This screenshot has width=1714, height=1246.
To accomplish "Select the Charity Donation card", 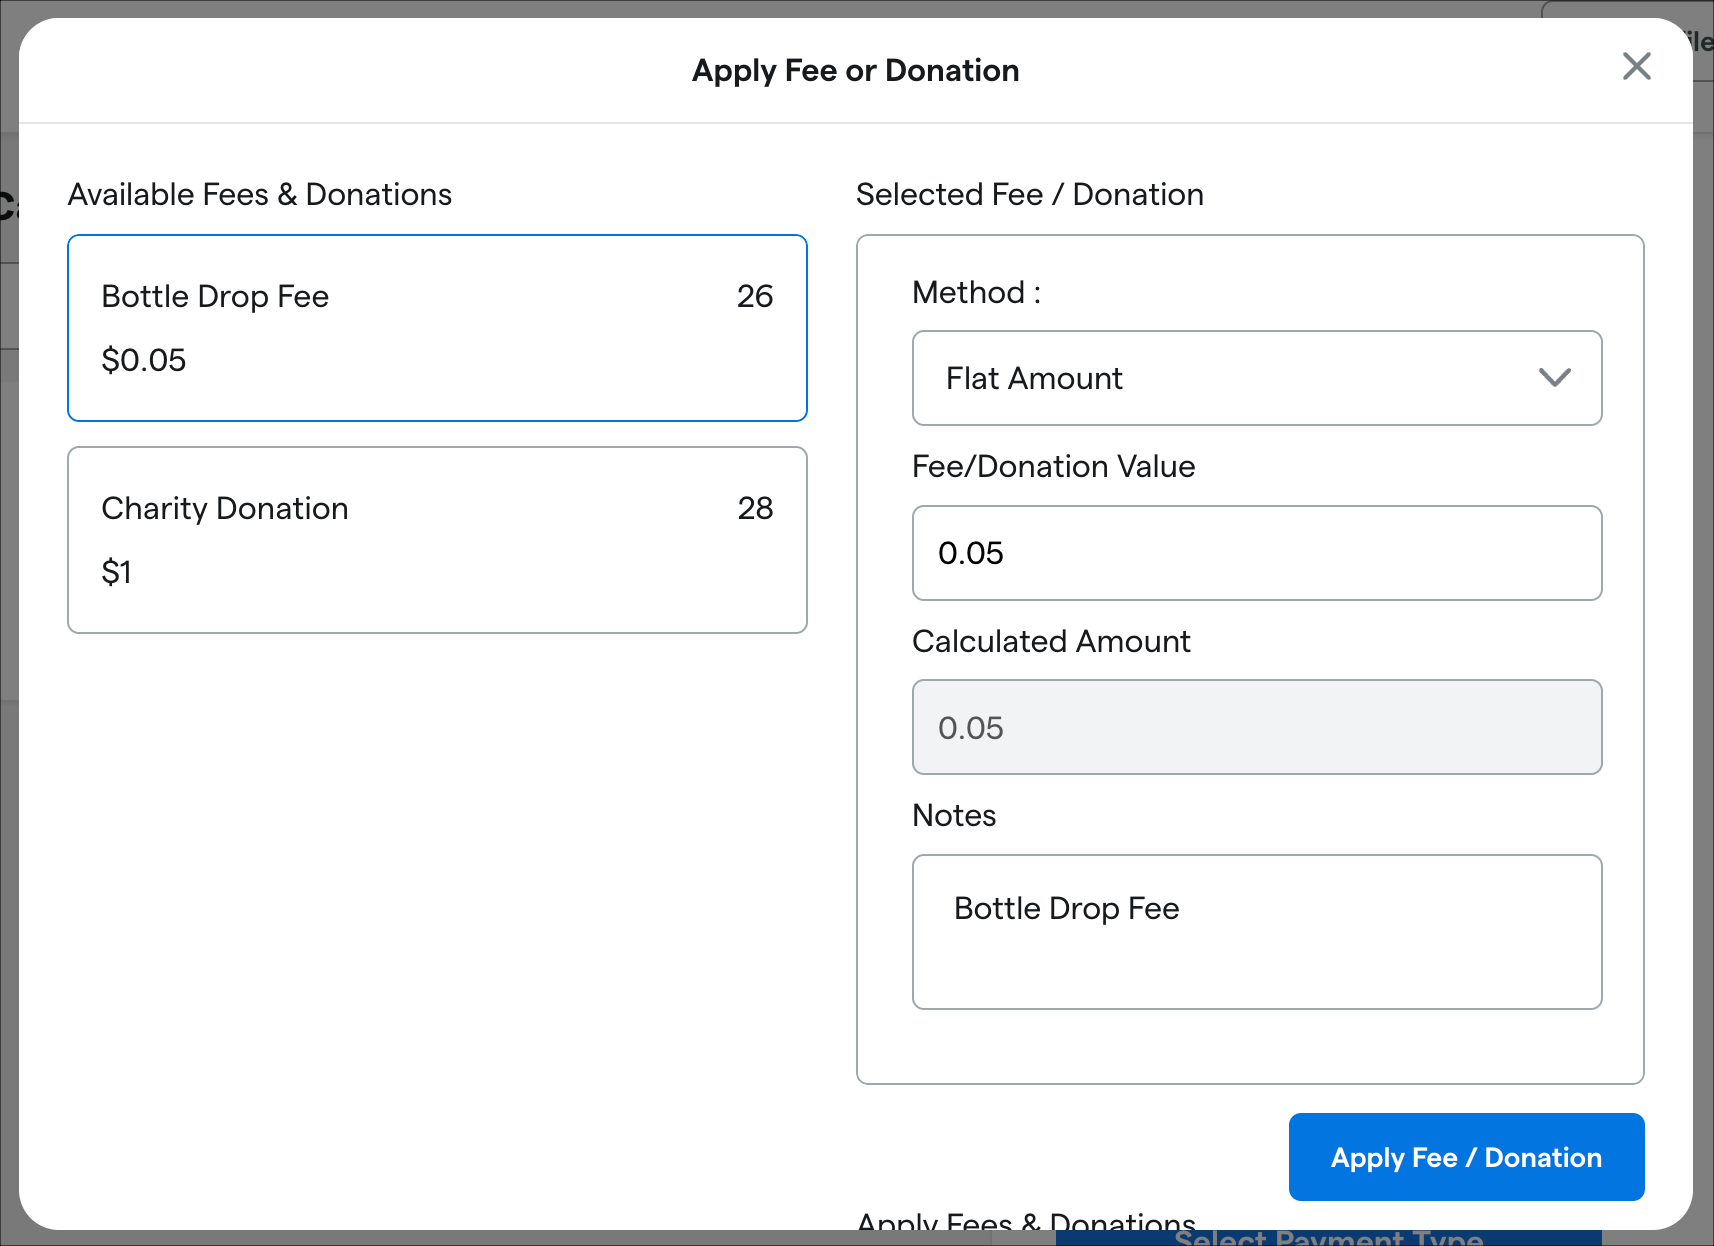I will 437,540.
